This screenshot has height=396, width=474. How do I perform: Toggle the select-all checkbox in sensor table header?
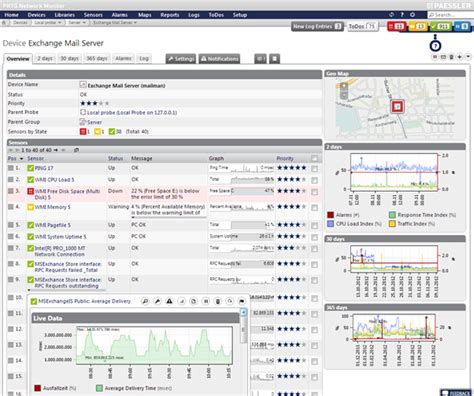(314, 159)
